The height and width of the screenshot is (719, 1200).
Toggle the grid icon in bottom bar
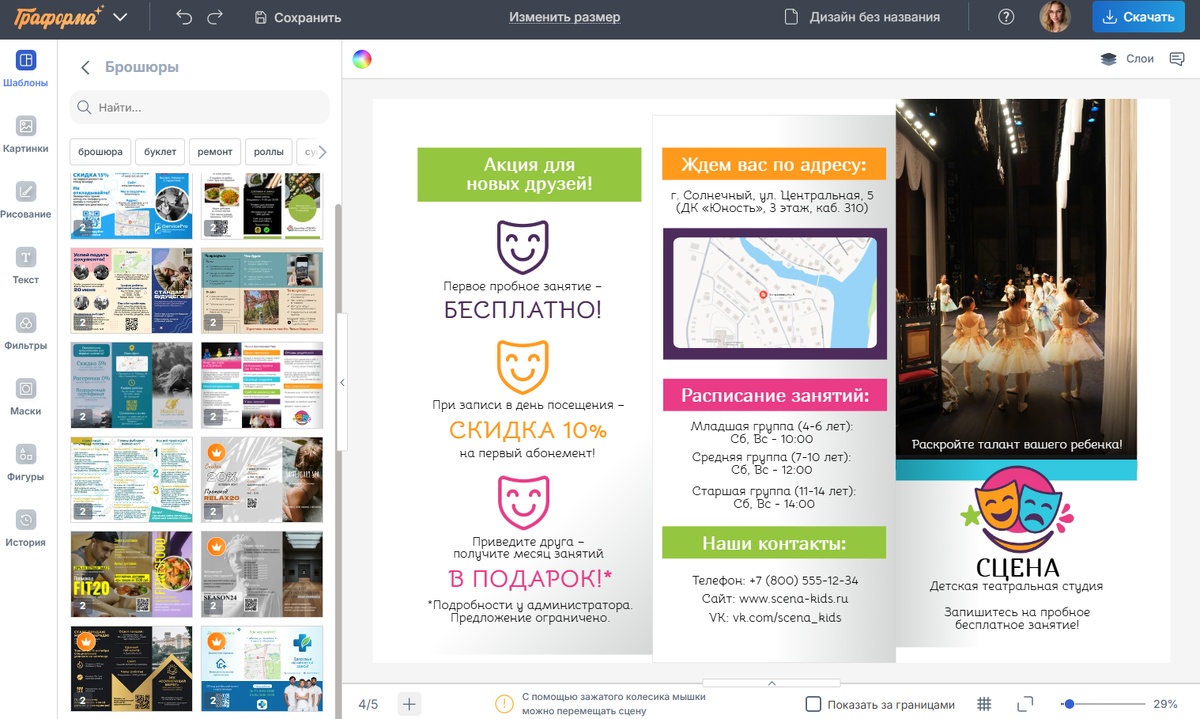tap(984, 704)
